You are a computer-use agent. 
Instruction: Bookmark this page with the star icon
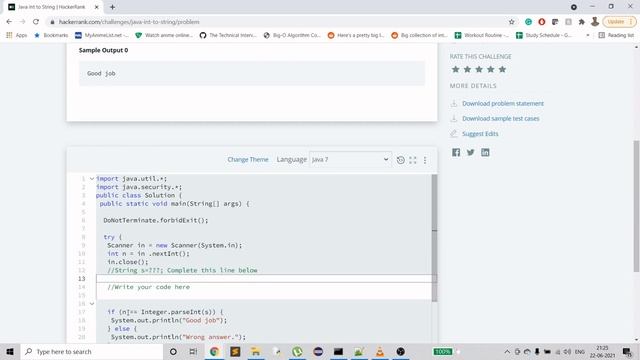[x=511, y=22]
